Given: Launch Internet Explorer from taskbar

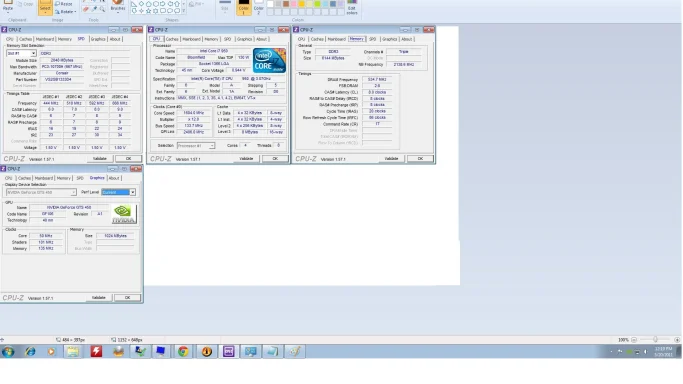Looking at the screenshot, I should click(x=30, y=351).
